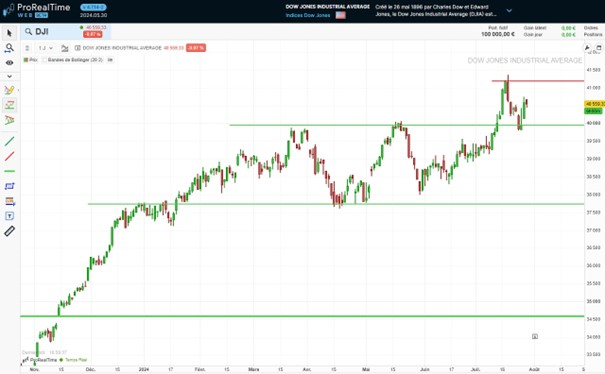Click the Temps Réel status indicator
The height and width of the screenshot is (374, 605).
click(73, 360)
